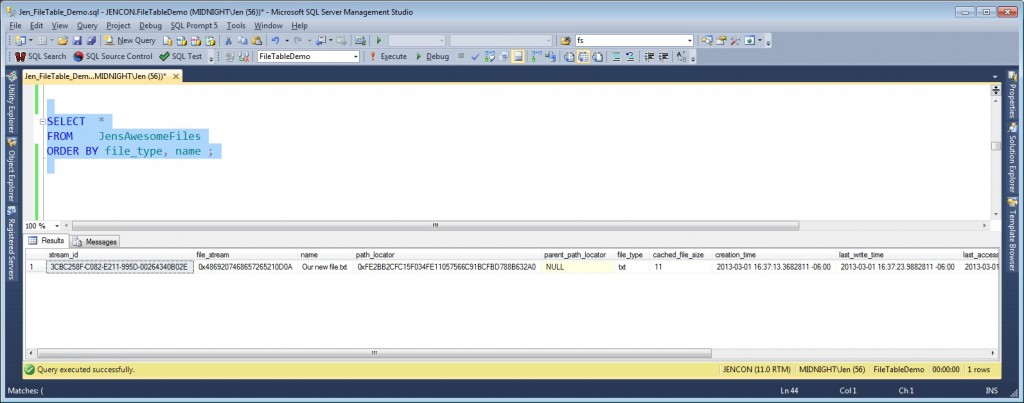This screenshot has width=1024, height=403.
Task: Switch output to Results to Grid
Action: (x=583, y=57)
